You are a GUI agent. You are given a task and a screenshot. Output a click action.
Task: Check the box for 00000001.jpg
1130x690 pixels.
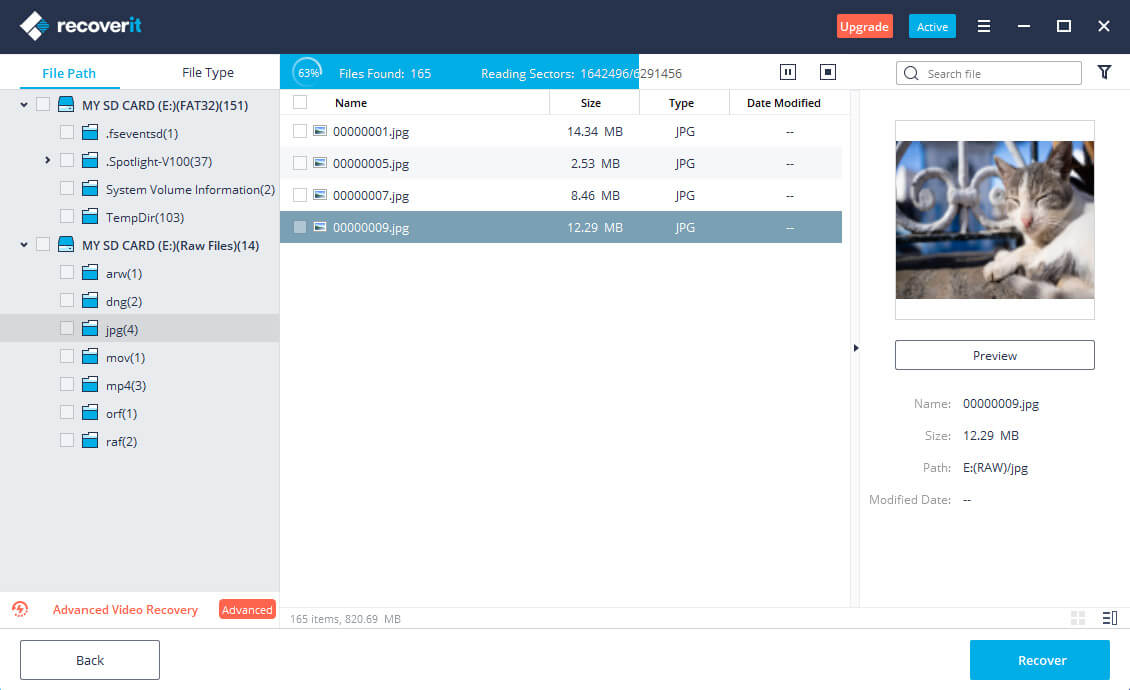coord(300,131)
